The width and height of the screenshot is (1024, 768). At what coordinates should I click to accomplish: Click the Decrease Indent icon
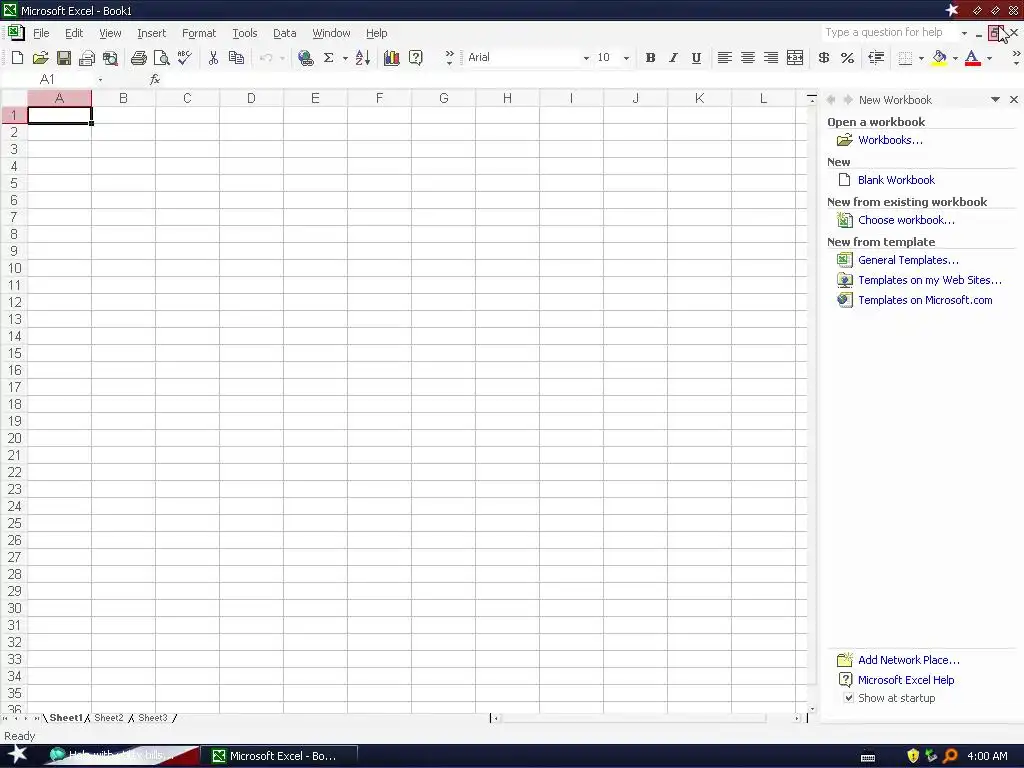pos(876,58)
